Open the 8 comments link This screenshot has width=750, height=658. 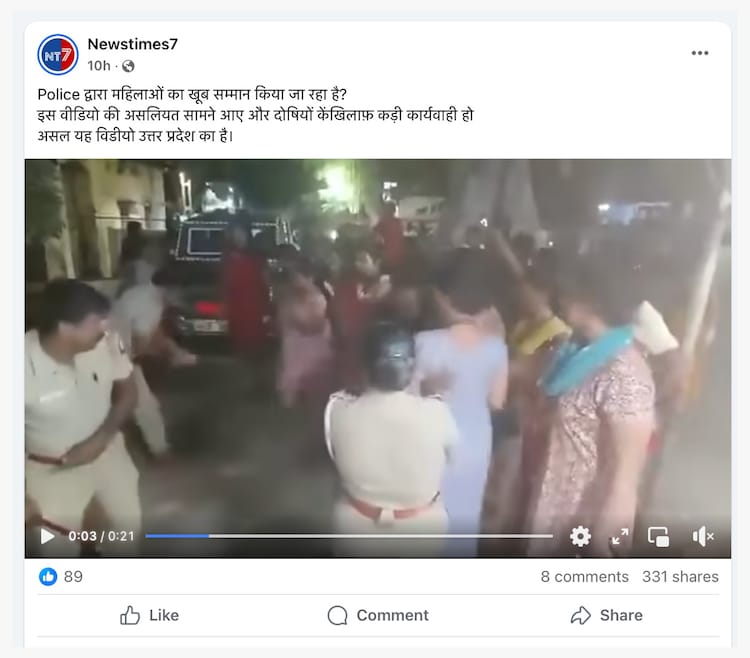click(x=585, y=577)
